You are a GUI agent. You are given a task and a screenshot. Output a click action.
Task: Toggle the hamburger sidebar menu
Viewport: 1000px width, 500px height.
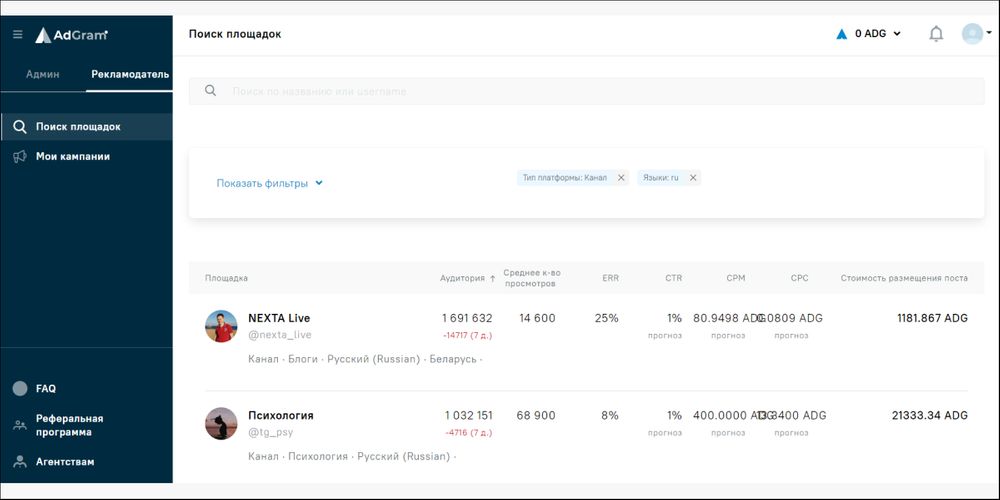click(18, 34)
